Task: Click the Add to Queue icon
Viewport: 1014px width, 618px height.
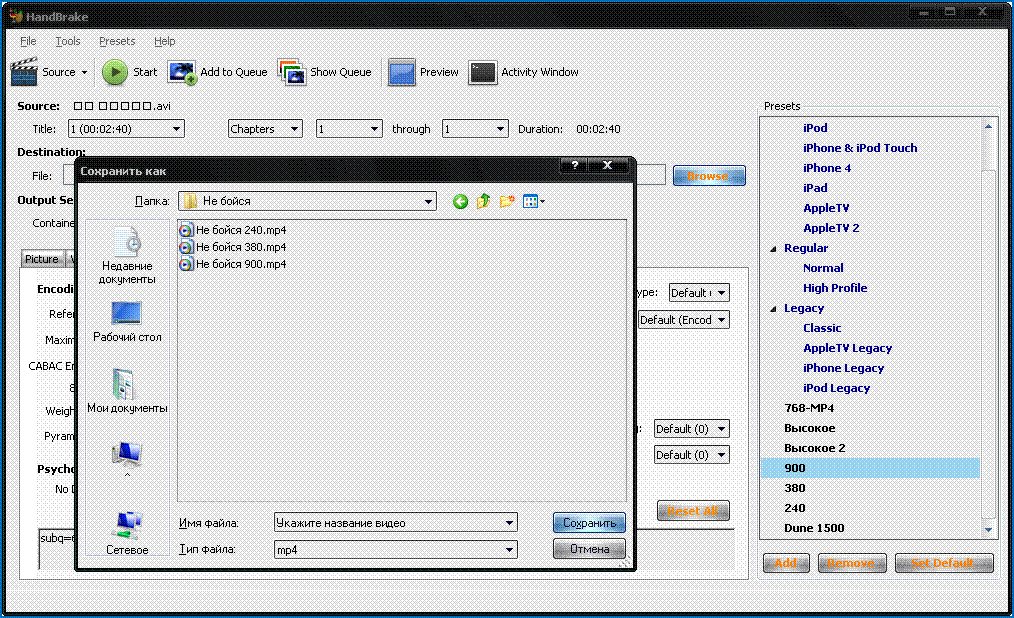Action: pos(182,72)
